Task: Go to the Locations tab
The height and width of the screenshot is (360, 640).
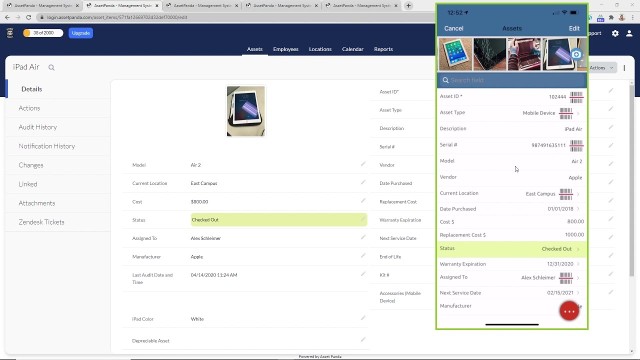Action: coord(320,49)
